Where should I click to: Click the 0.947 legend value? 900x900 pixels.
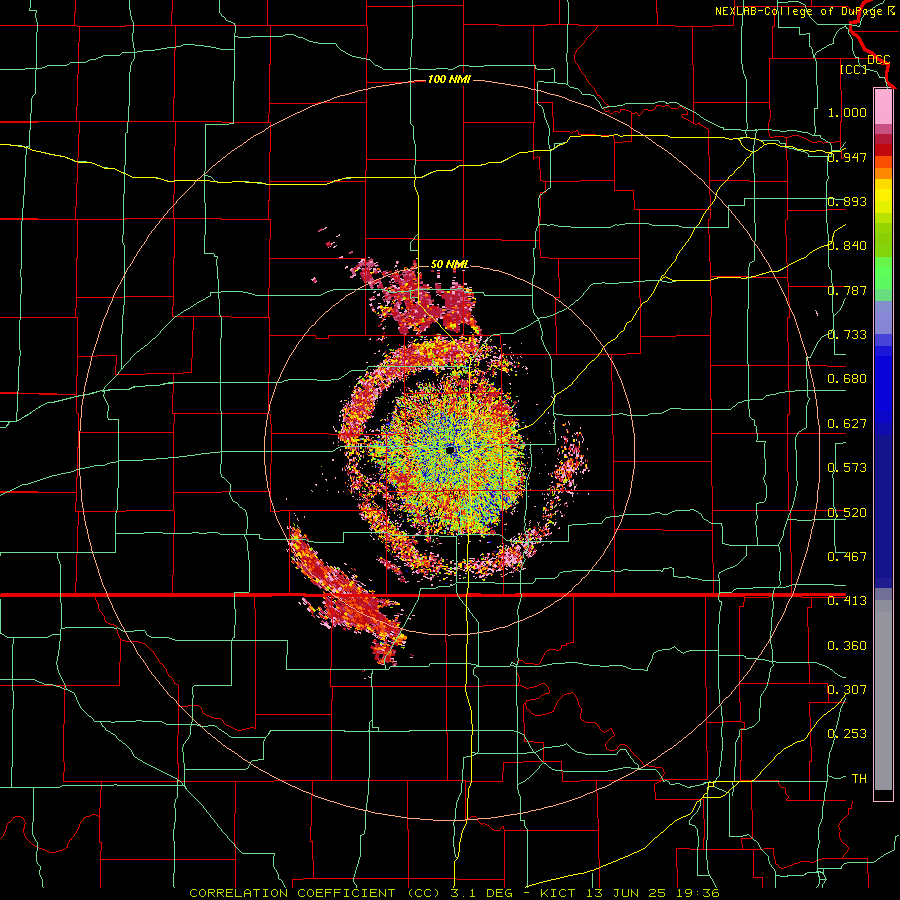[x=847, y=157]
